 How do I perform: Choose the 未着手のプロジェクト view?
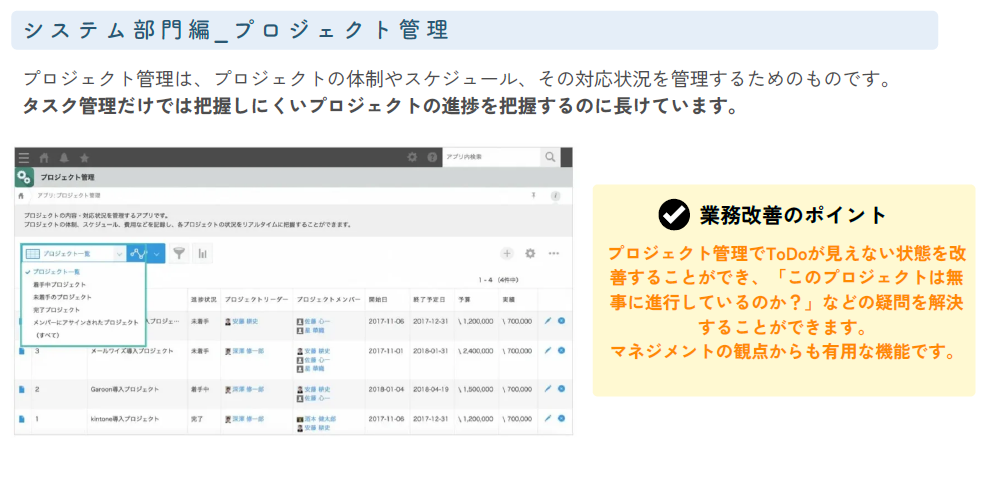(x=62, y=297)
